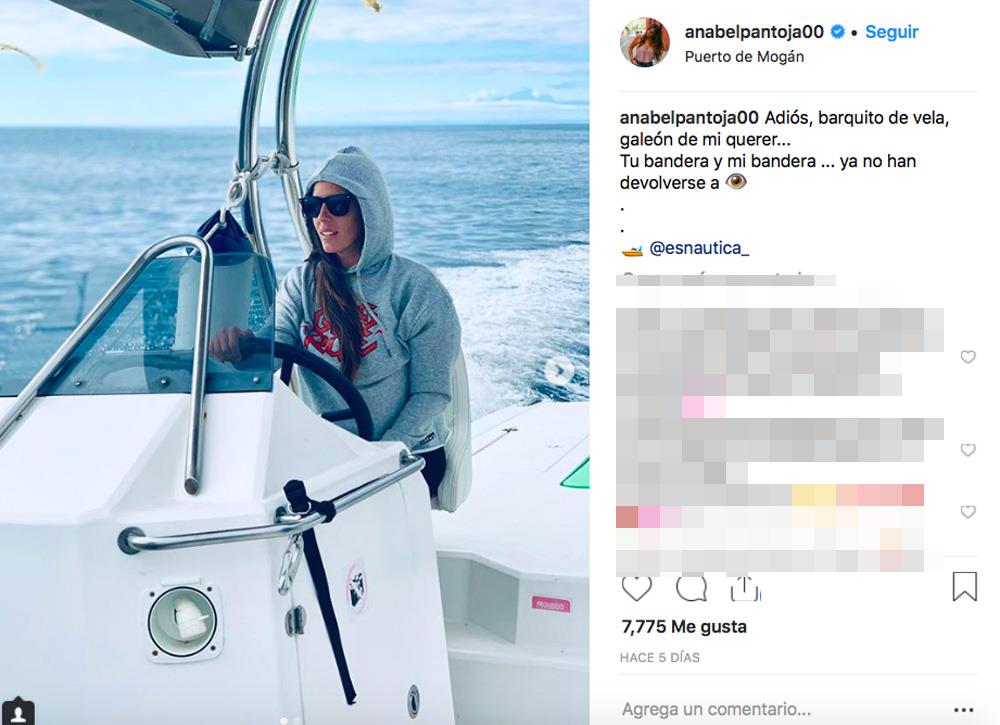Viewport: 1000px width, 725px height.
Task: Click the verified badge next to username
Action: pos(837,31)
